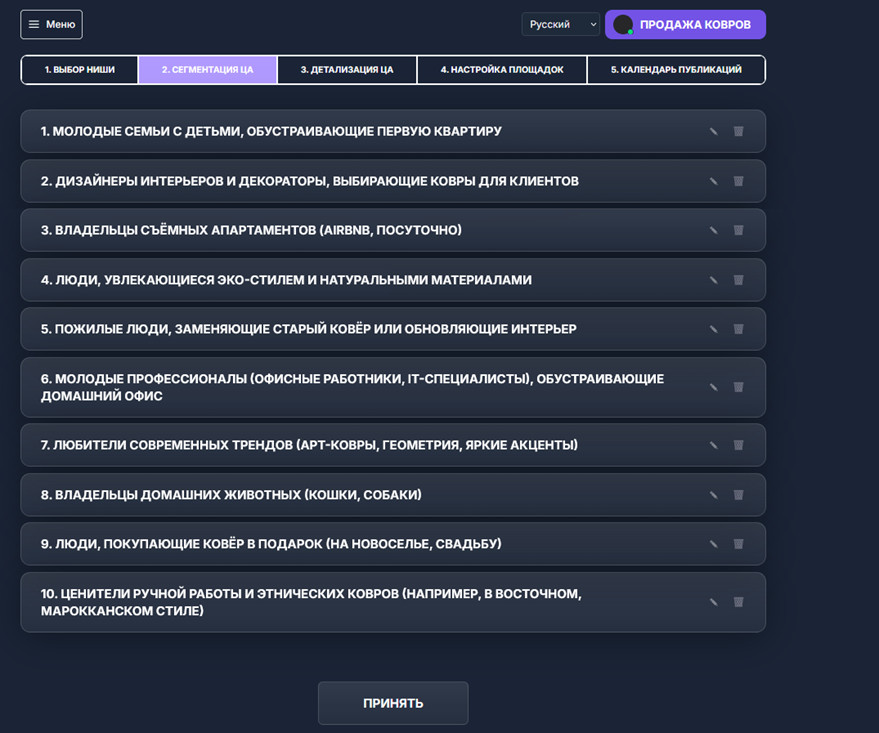This screenshot has height=733, width=879.
Task: Delete segment 9 about carpet gift buyers
Action: click(738, 544)
